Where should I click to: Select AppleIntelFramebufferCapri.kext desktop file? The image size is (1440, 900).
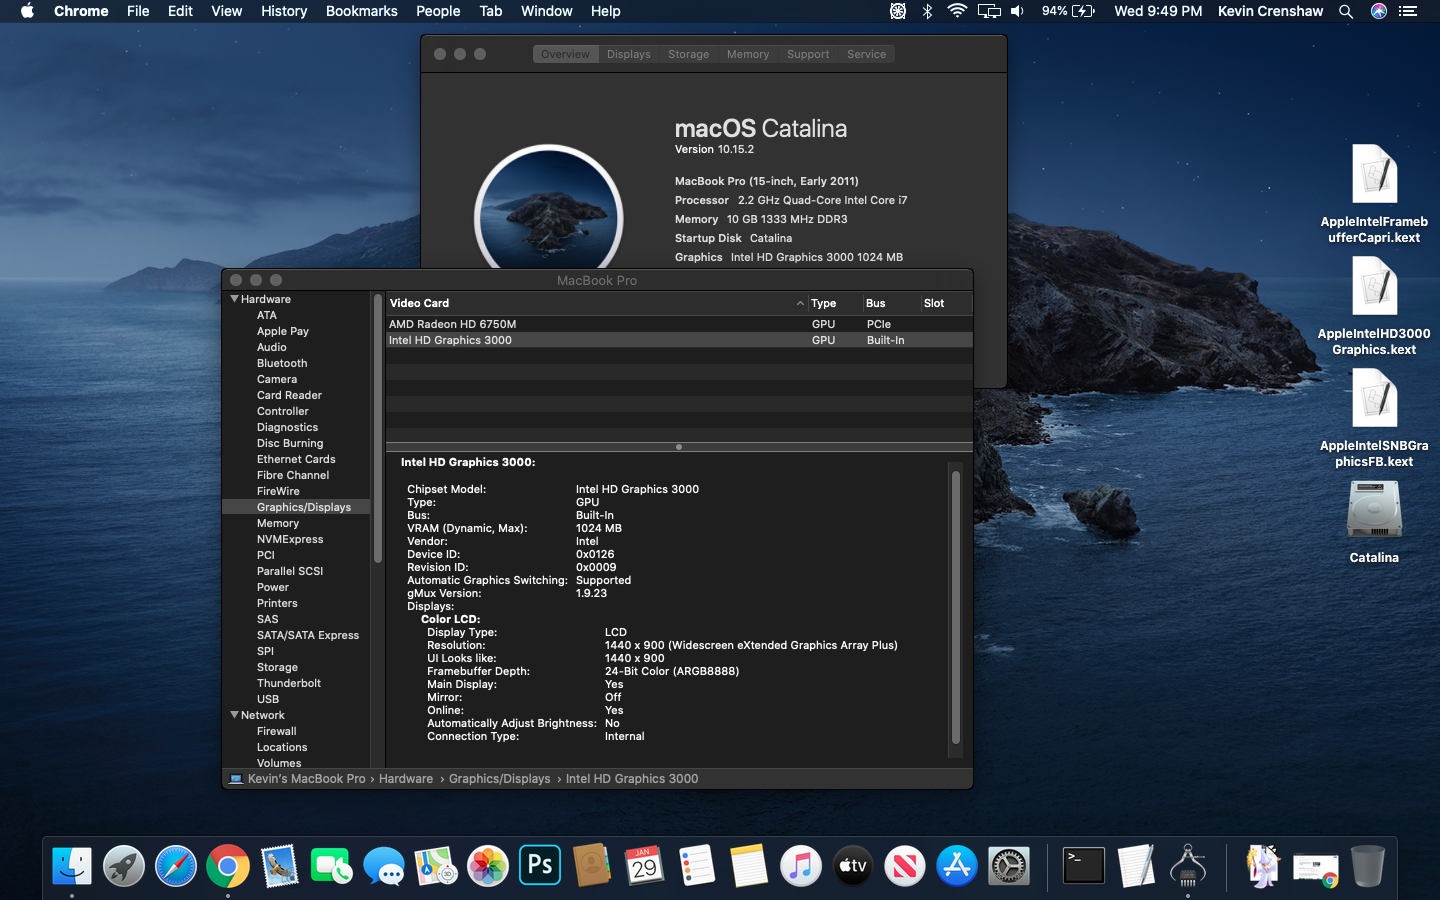tap(1374, 195)
